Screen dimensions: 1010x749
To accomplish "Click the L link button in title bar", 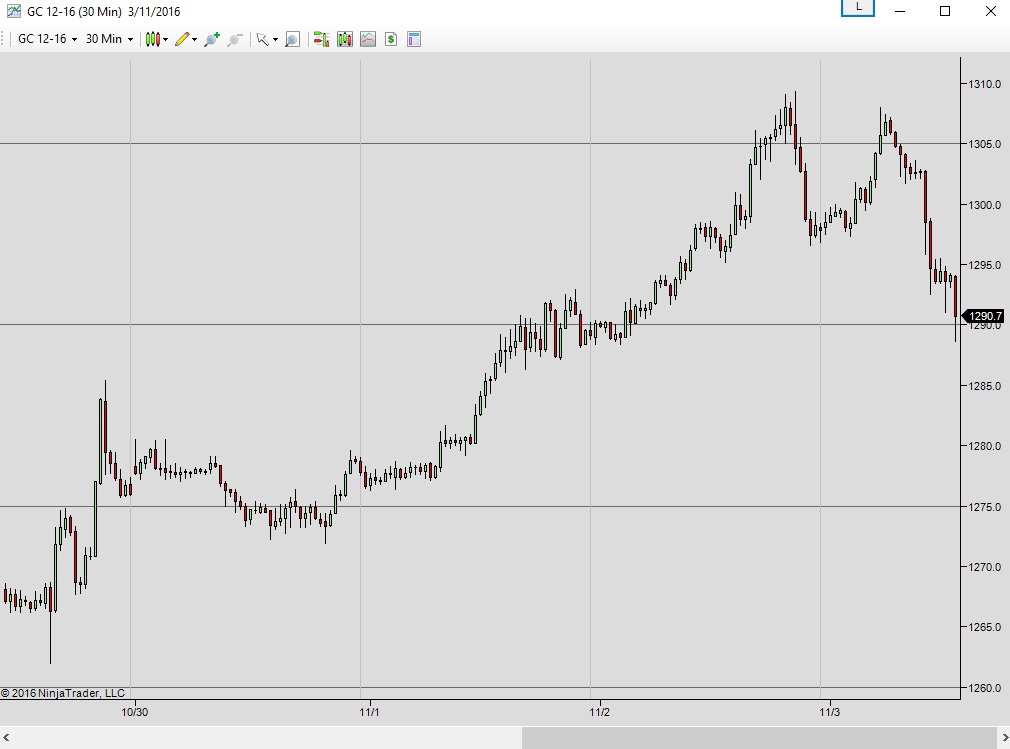I will [858, 8].
